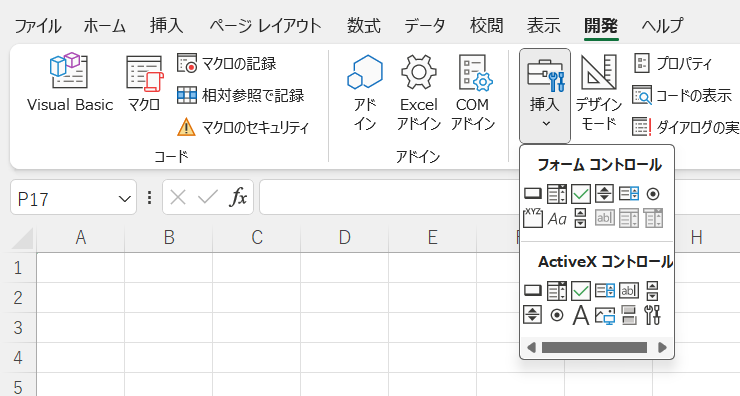Insert a Form Control label (Aa)
740x396 pixels.
point(557,219)
